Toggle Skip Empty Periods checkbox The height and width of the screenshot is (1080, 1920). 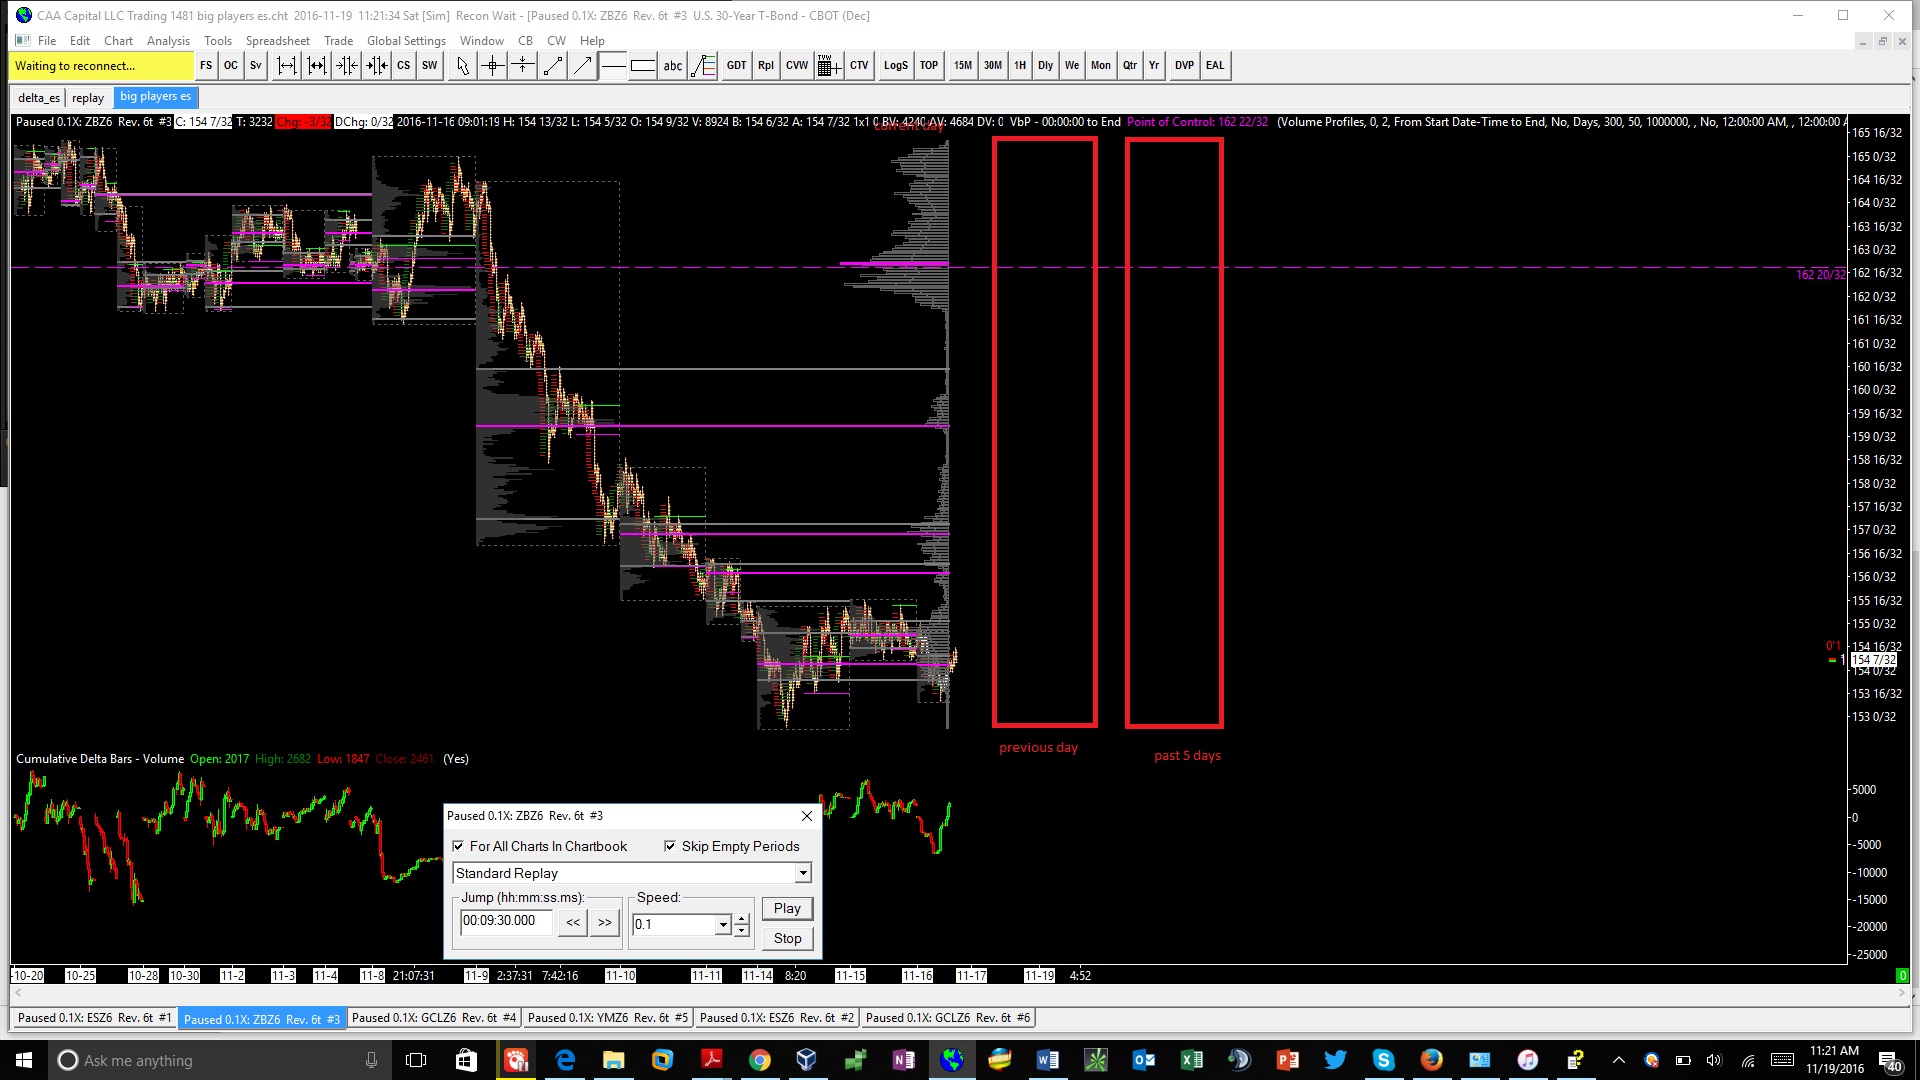tap(670, 846)
